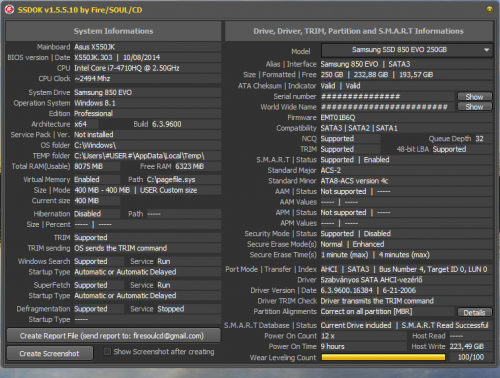500x378 pixels.
Task: Select System Drive Samsung 850 EVO value
Action: pyautogui.click(x=103, y=92)
